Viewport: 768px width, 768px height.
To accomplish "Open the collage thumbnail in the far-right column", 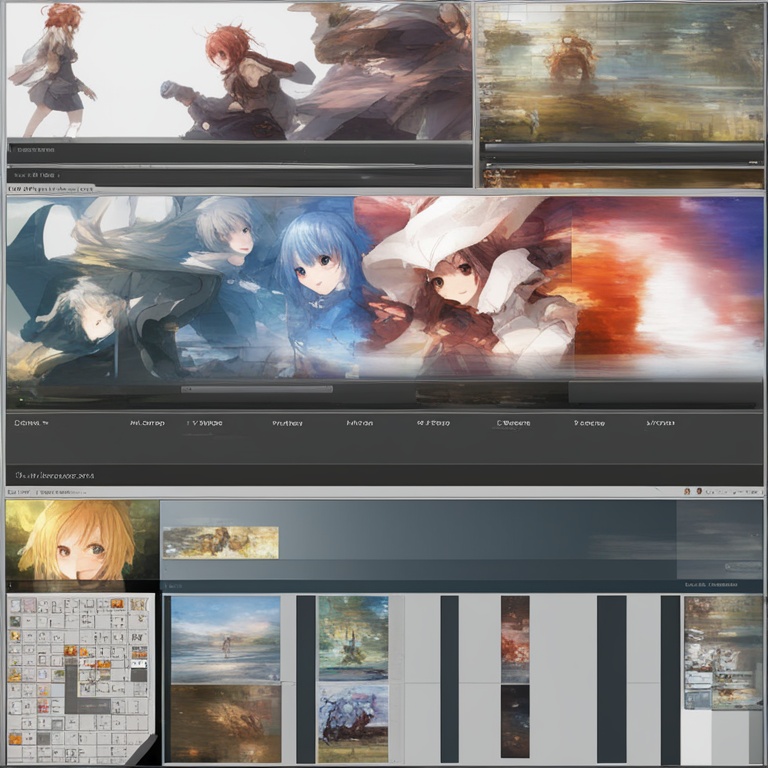I will tap(723, 652).
